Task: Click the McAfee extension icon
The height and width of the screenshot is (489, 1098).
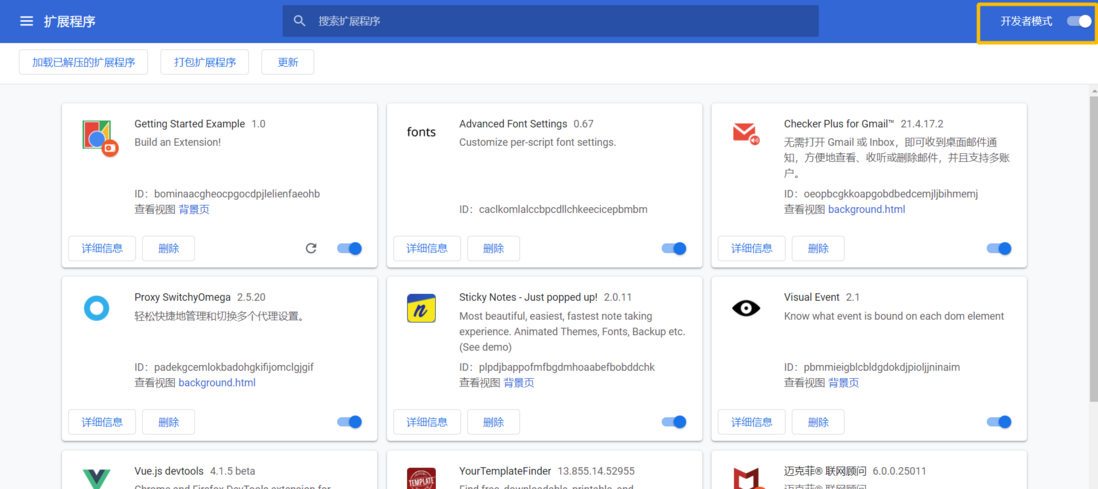Action: click(x=746, y=478)
